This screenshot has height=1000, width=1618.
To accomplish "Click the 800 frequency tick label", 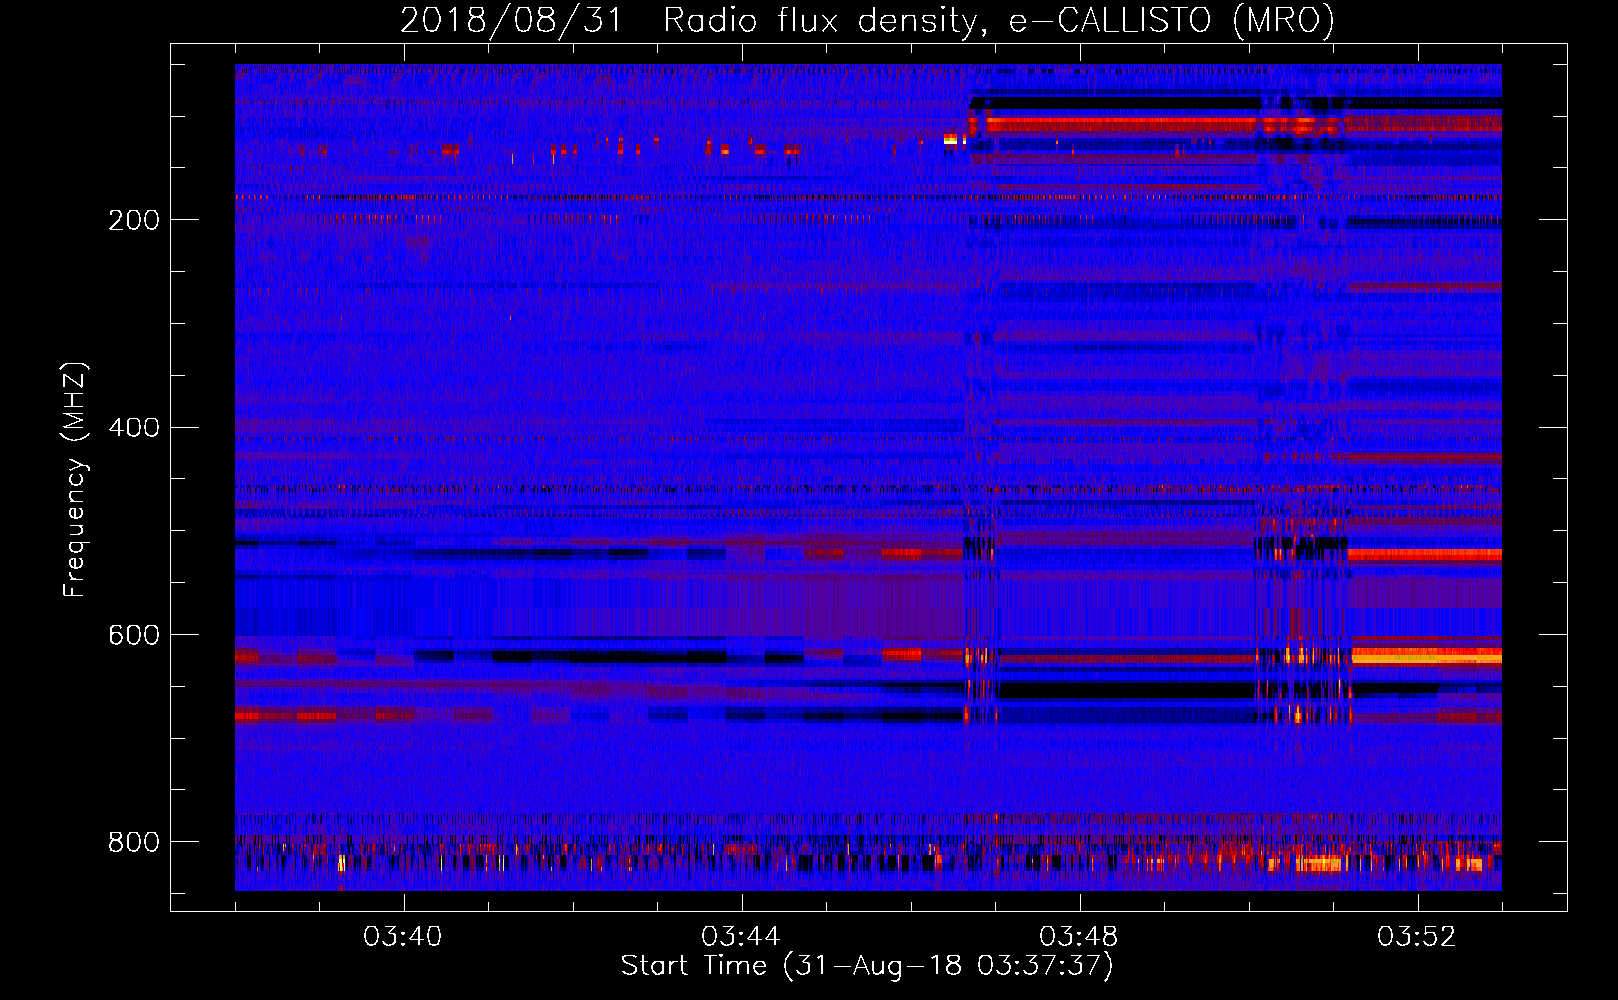I will pos(134,842).
